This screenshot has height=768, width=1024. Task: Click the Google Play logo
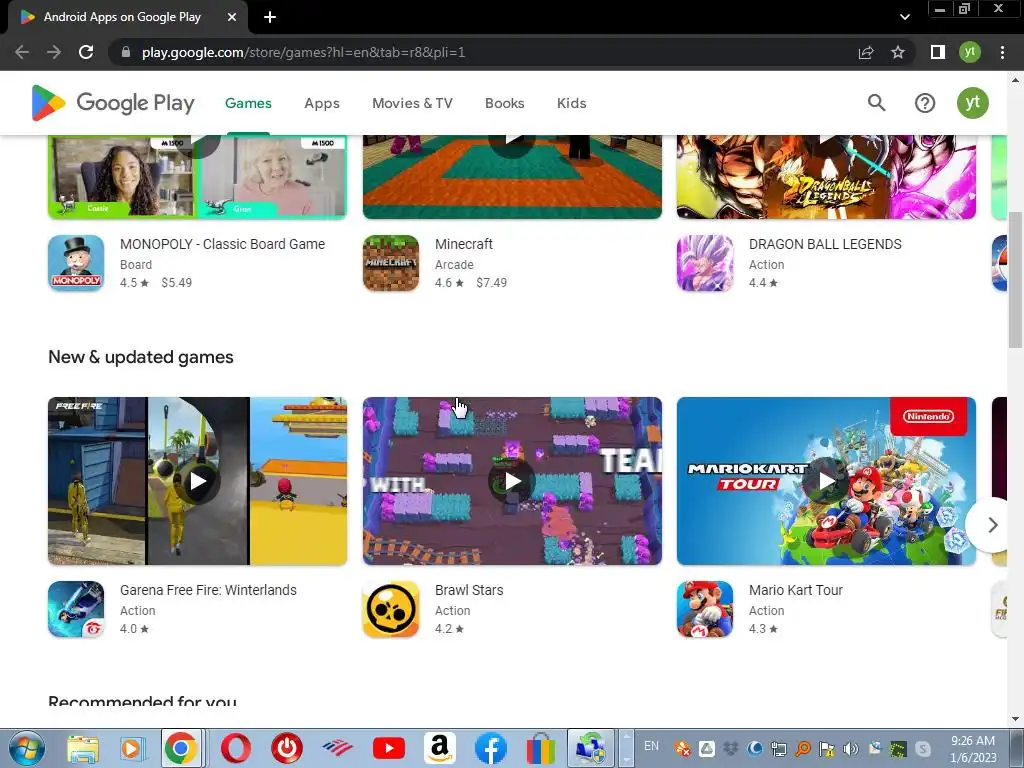113,103
